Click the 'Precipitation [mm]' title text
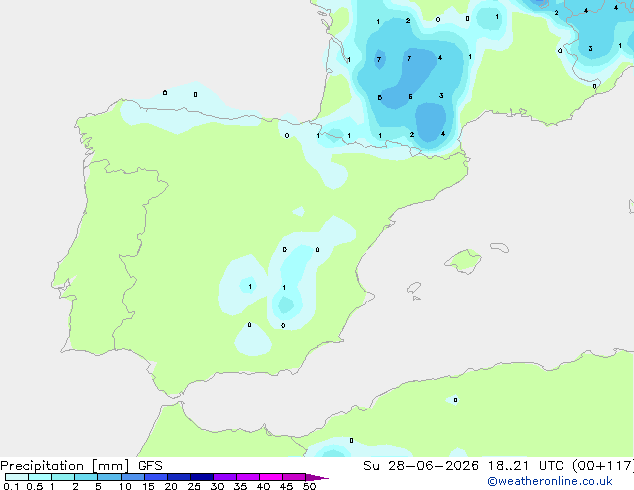The width and height of the screenshot is (634, 490). [65, 466]
